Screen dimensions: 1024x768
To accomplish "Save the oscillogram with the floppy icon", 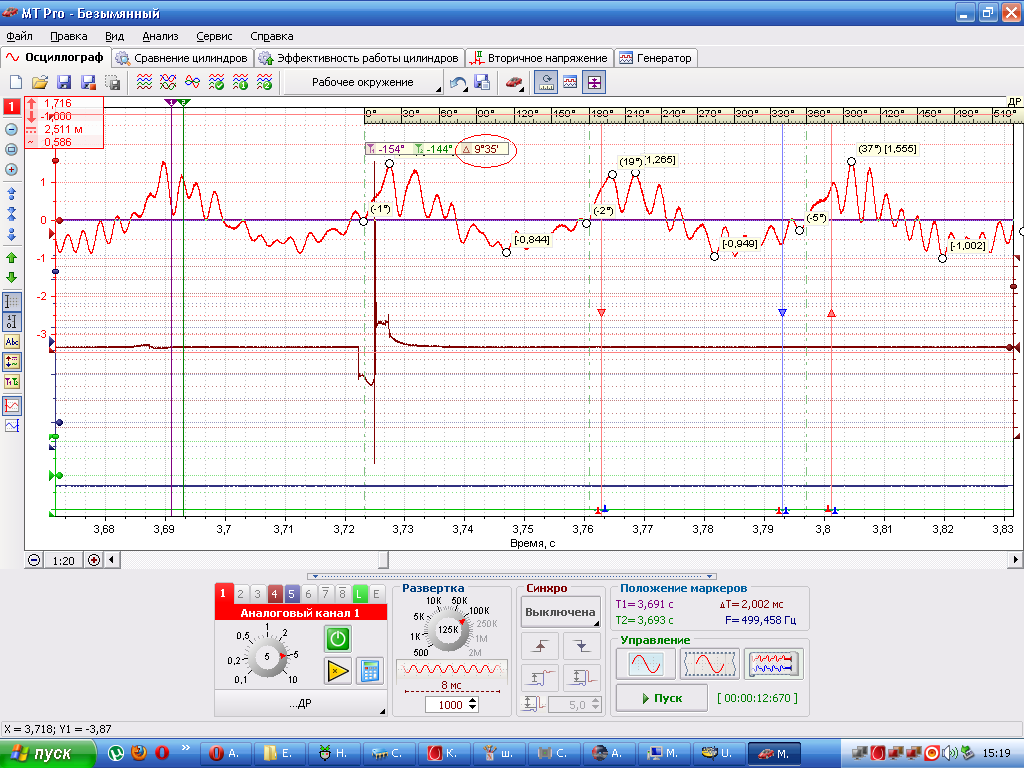I will coord(64,82).
